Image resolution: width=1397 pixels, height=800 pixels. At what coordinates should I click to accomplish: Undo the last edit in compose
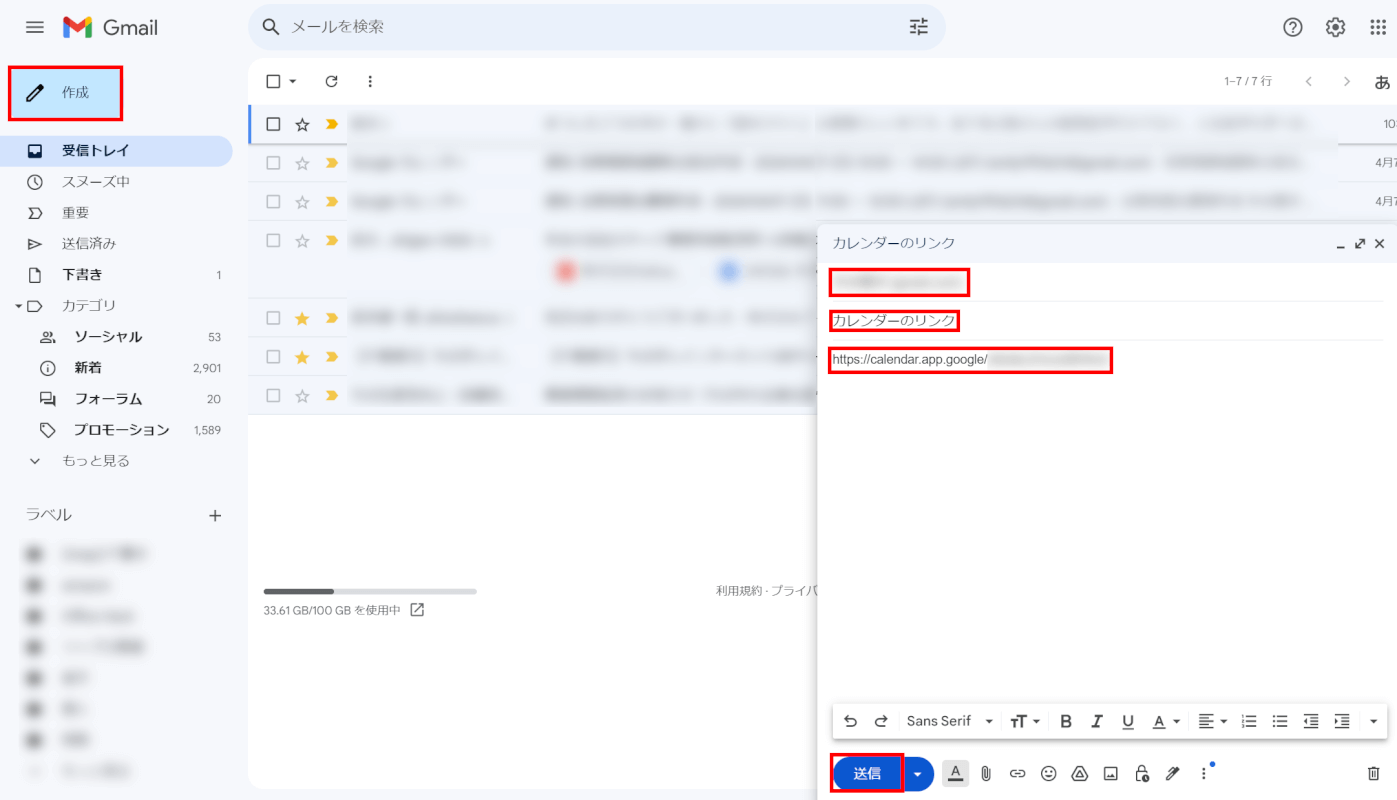pos(850,721)
